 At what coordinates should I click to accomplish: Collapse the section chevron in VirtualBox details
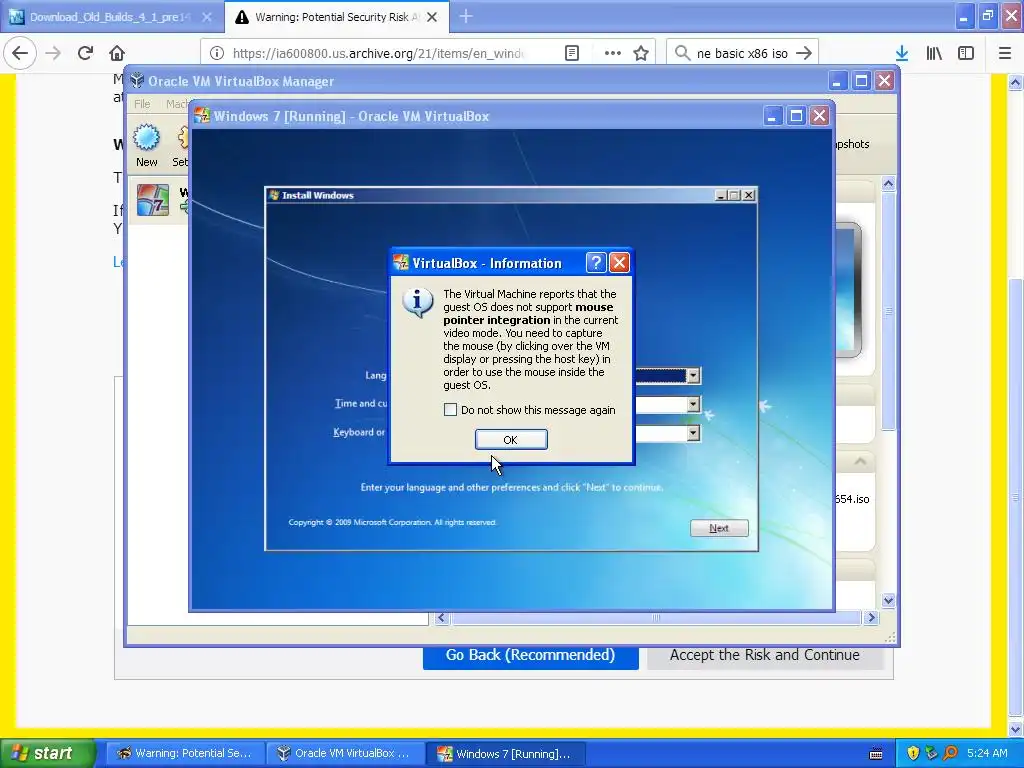click(x=860, y=462)
